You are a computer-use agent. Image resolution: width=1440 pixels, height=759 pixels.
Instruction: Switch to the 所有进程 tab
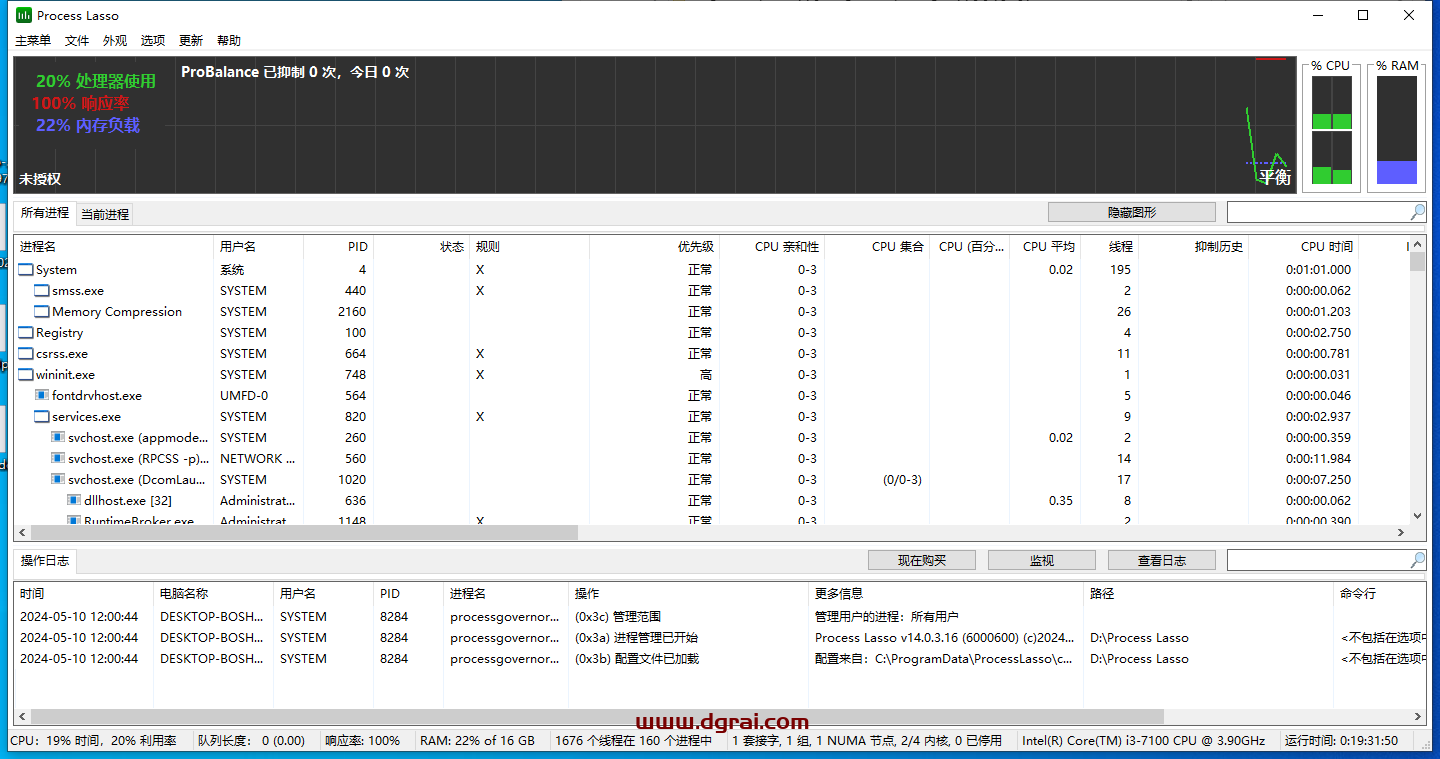(45, 213)
